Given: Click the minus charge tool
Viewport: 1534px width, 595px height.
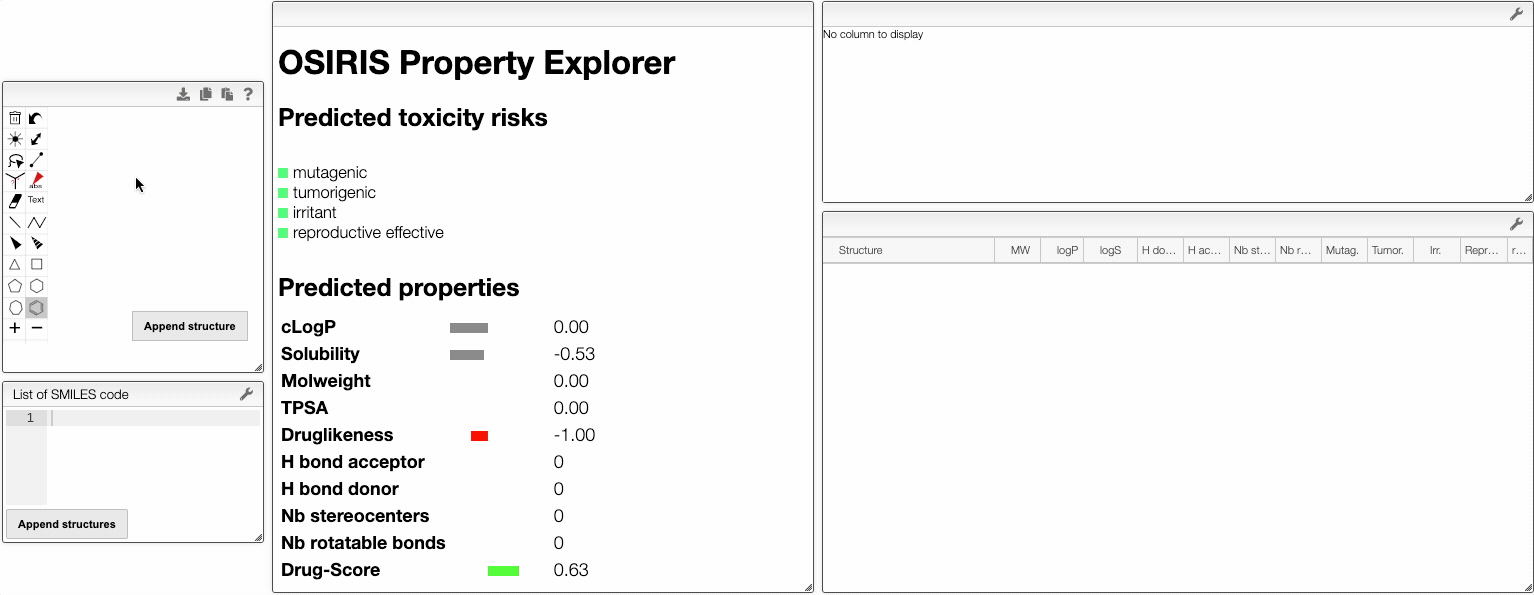Looking at the screenshot, I should (36, 328).
